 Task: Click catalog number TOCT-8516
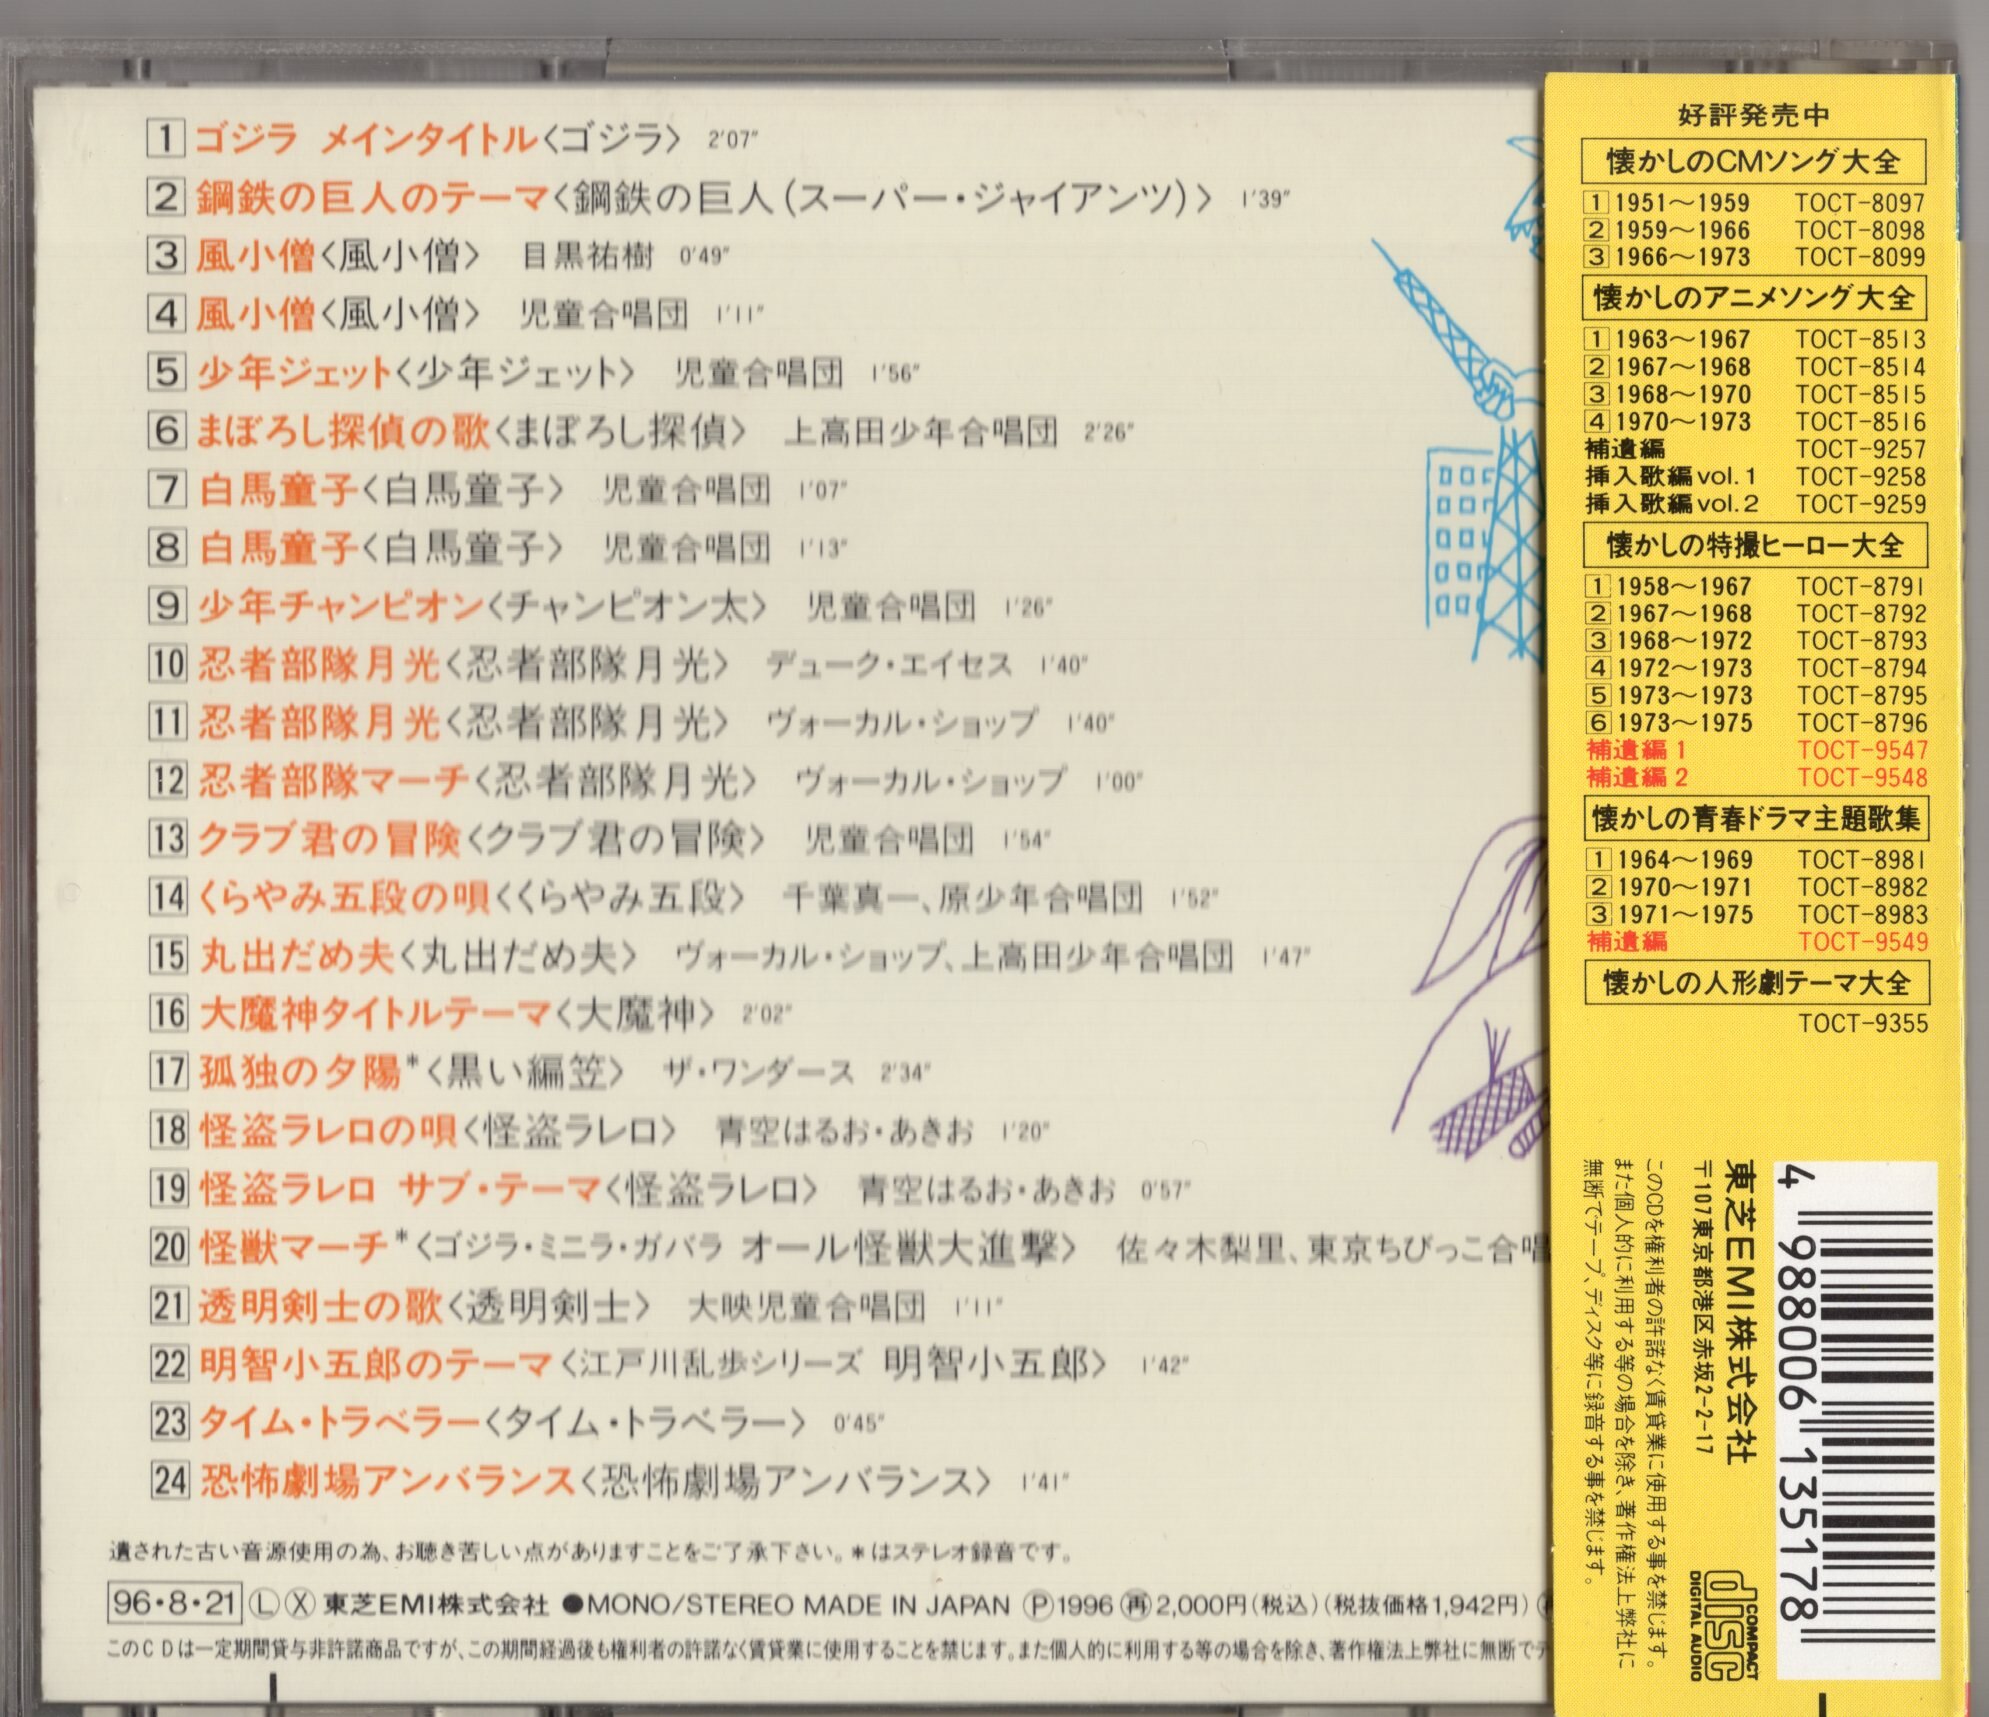point(1861,422)
